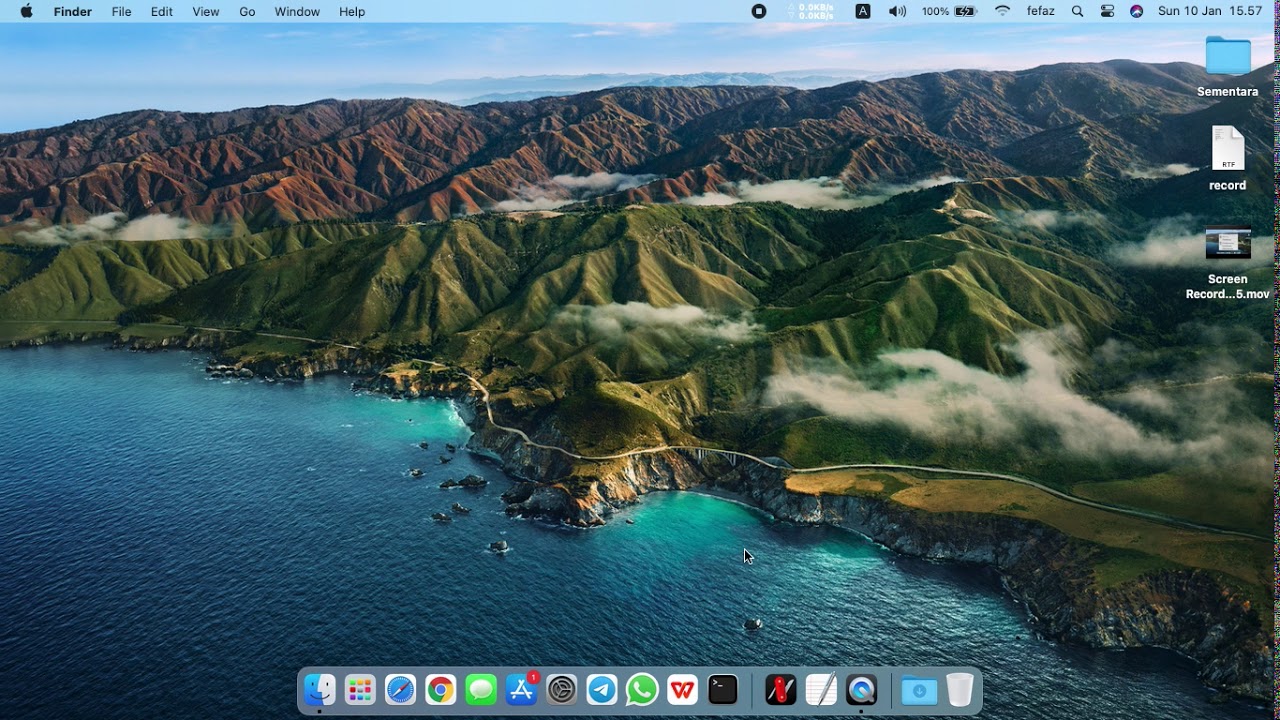Open Launchpad in the Dock
Viewport: 1280px width, 720px height.
coord(360,690)
